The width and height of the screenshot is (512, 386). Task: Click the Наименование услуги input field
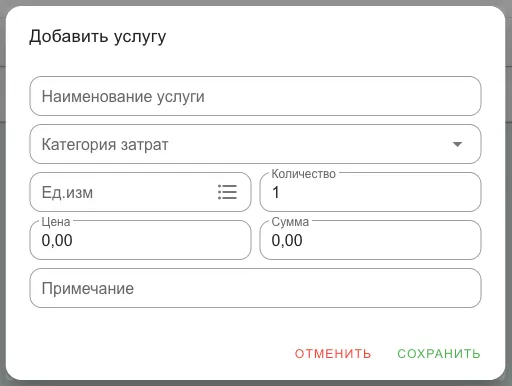pos(255,96)
